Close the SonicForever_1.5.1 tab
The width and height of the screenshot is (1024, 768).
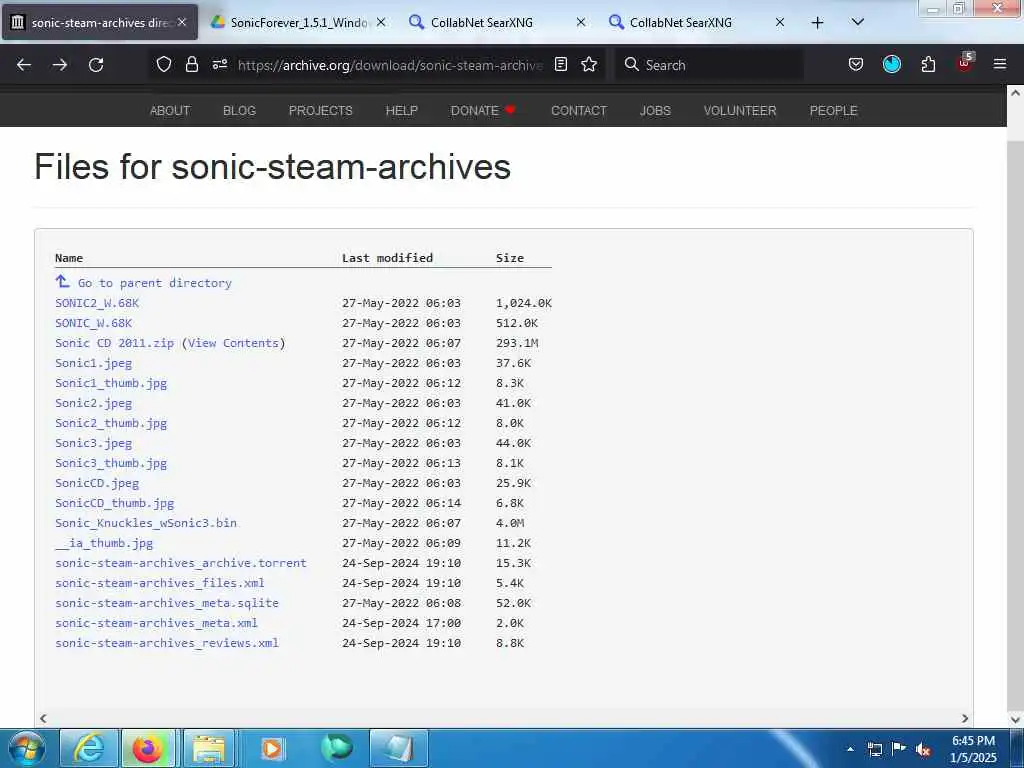click(381, 22)
